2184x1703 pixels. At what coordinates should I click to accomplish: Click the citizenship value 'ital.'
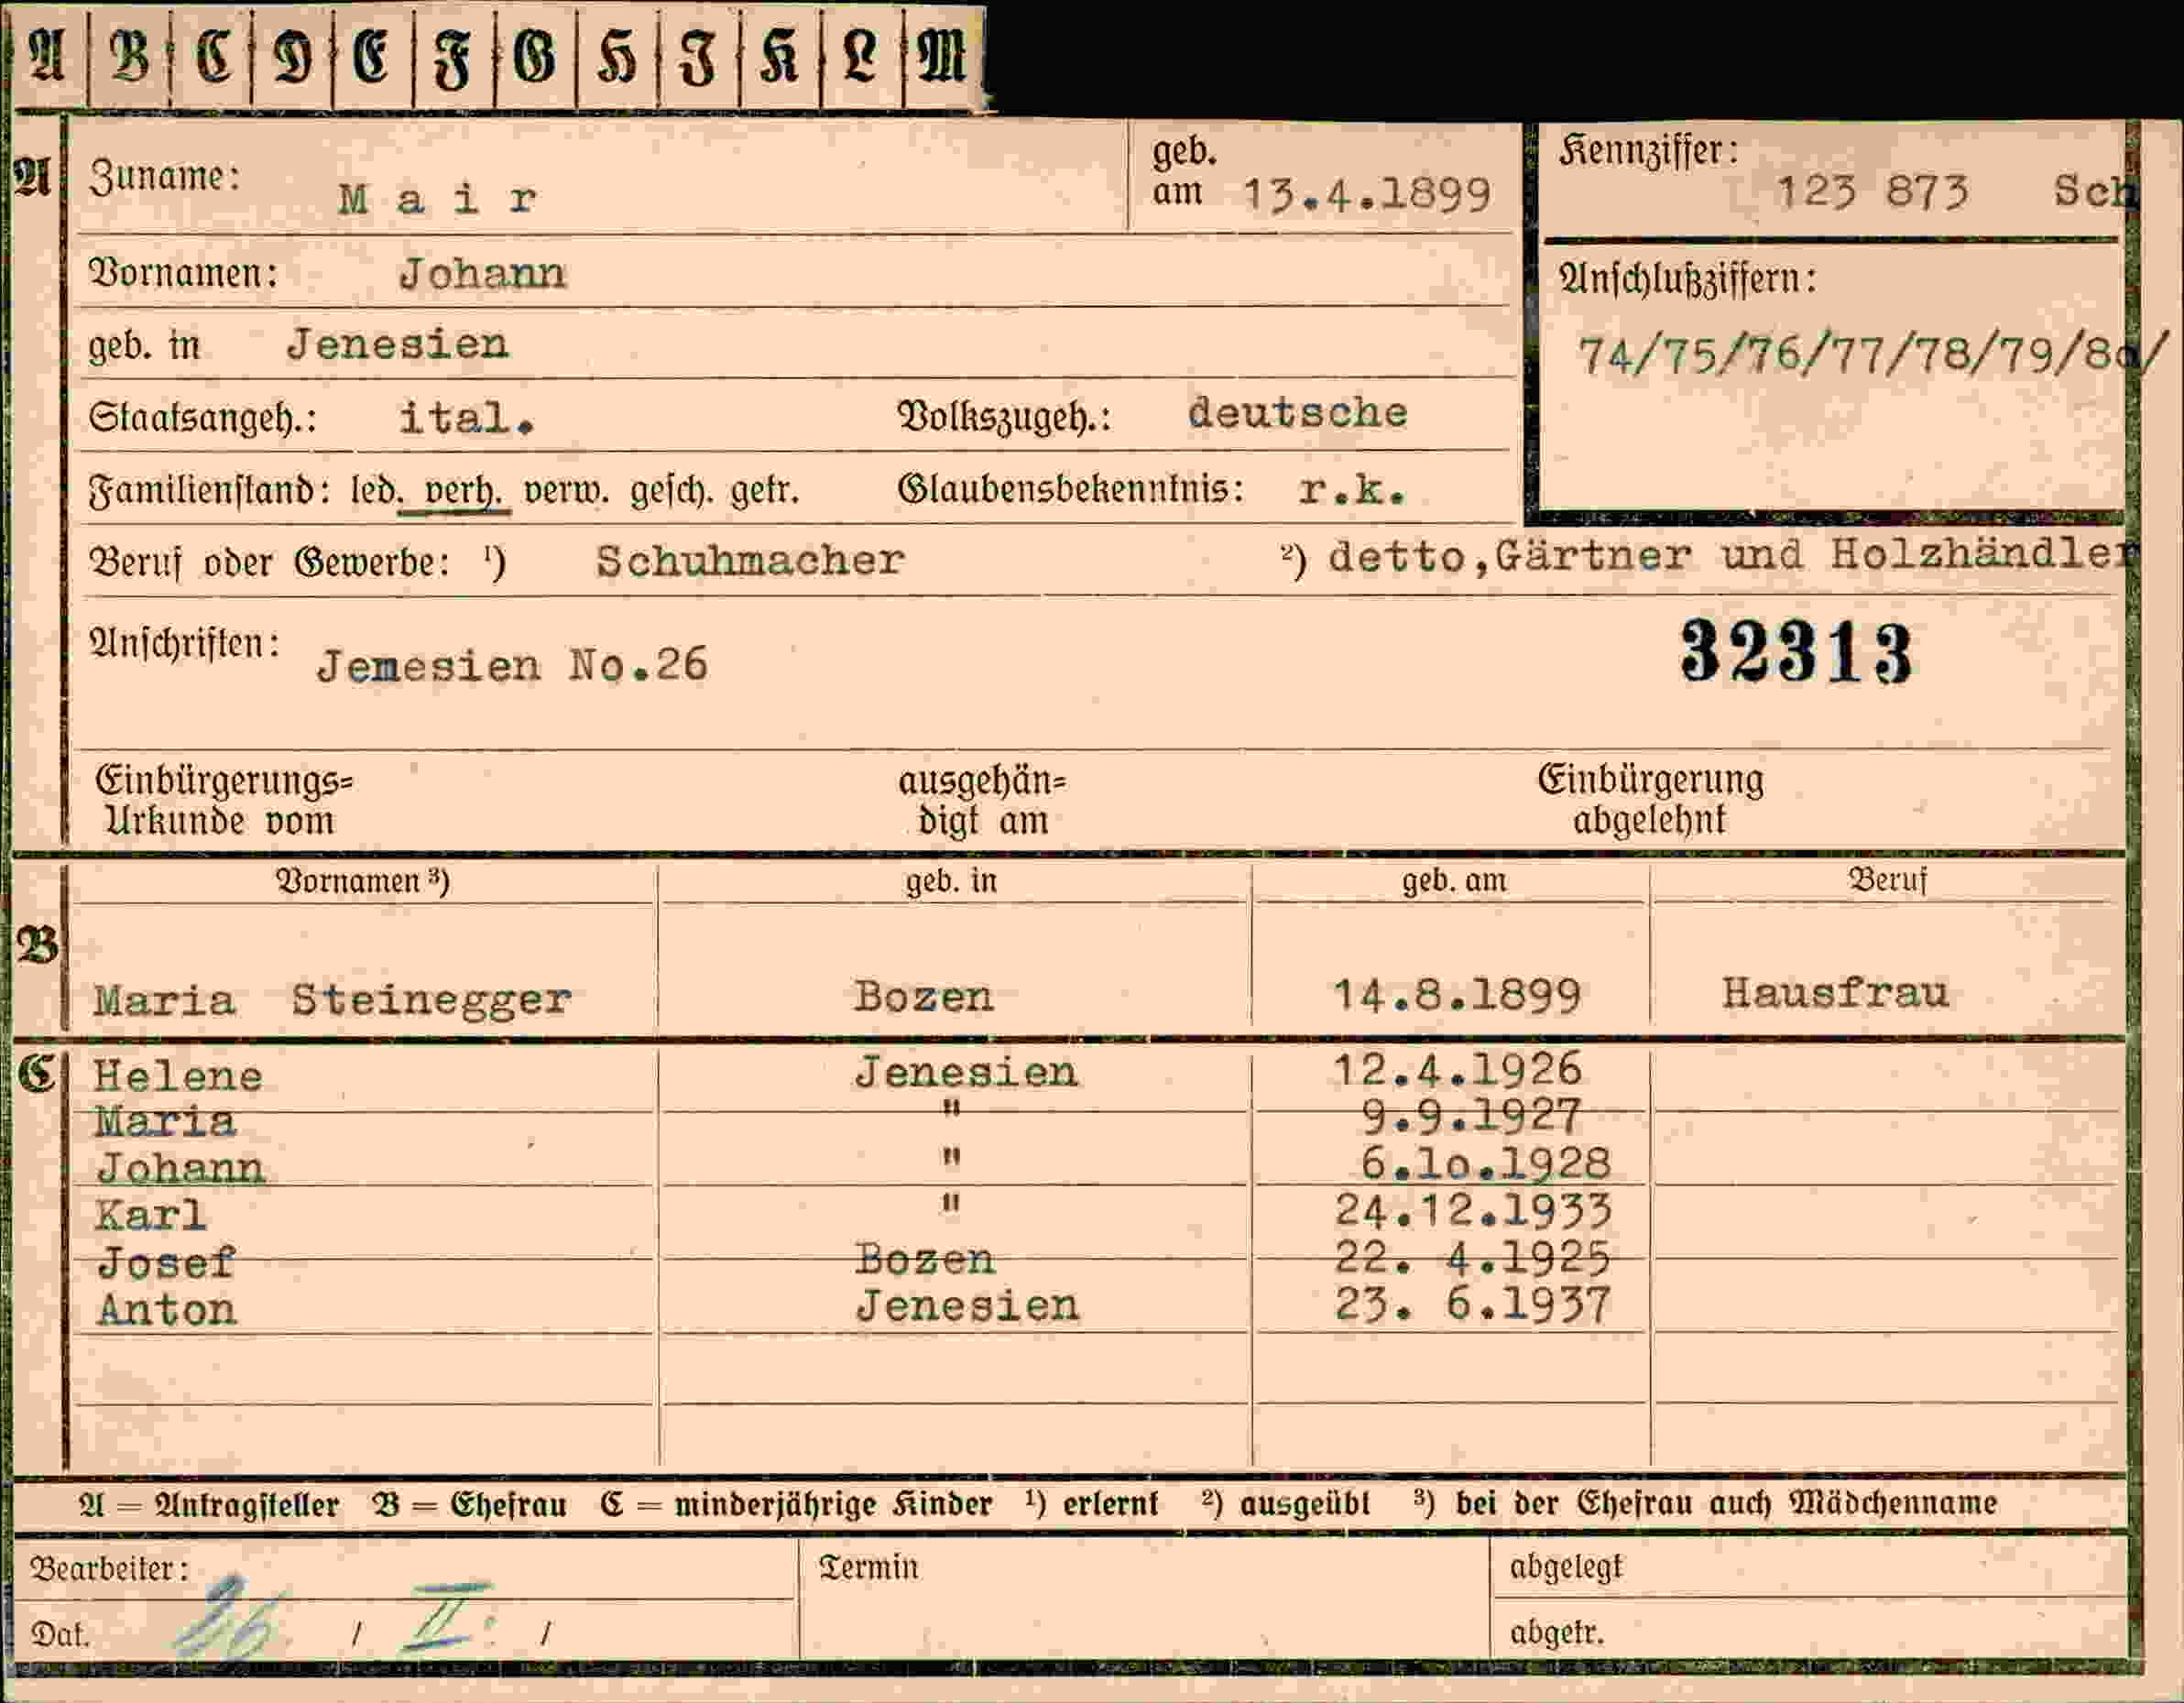pos(467,417)
